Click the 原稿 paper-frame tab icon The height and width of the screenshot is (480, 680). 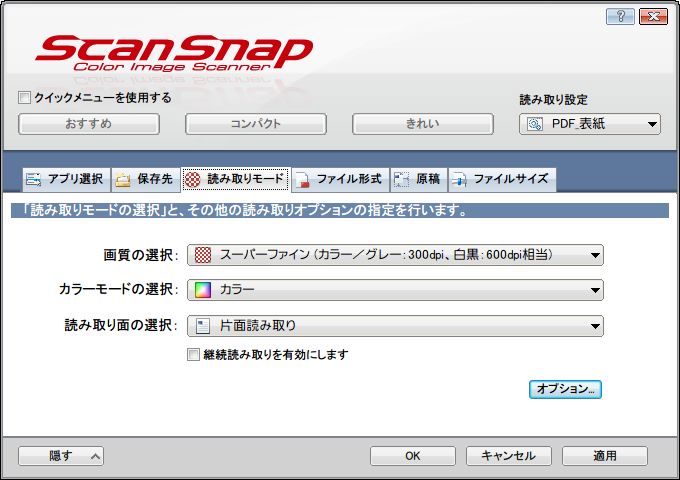[401, 179]
